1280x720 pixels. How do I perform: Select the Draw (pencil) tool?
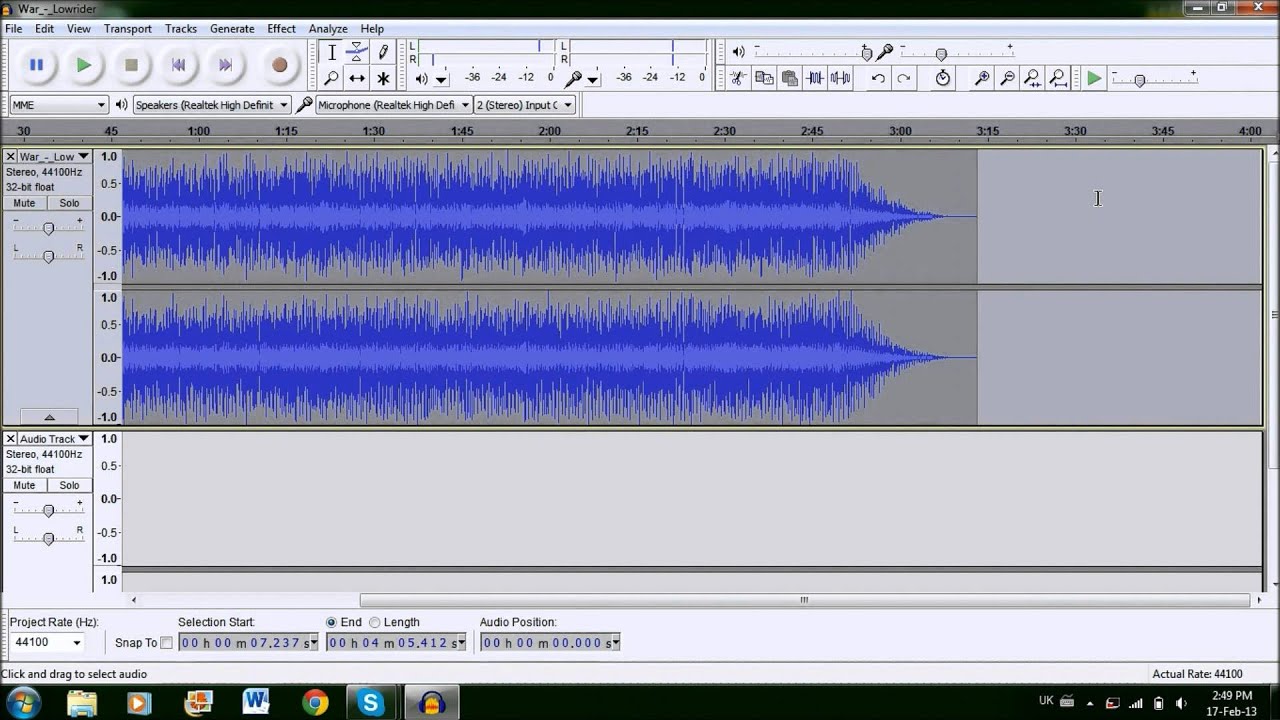(x=382, y=53)
